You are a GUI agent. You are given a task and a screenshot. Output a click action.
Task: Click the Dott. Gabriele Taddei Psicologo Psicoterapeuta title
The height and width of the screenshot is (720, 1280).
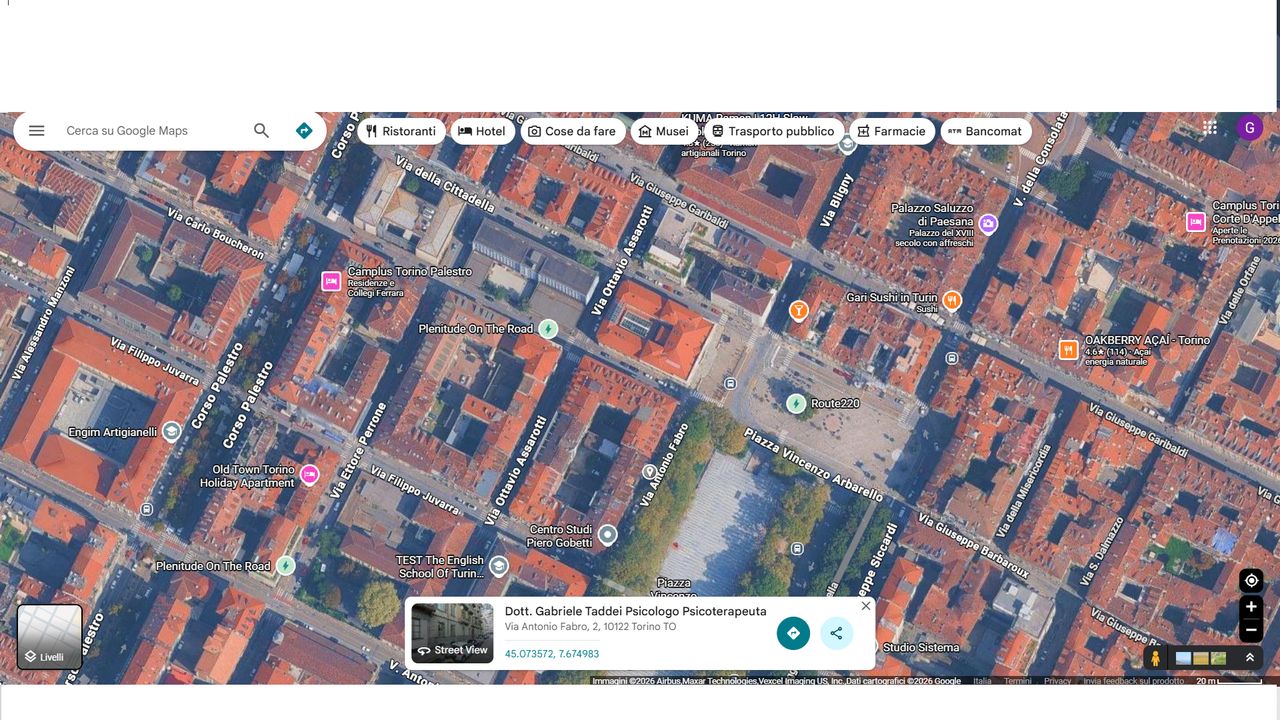tap(636, 611)
